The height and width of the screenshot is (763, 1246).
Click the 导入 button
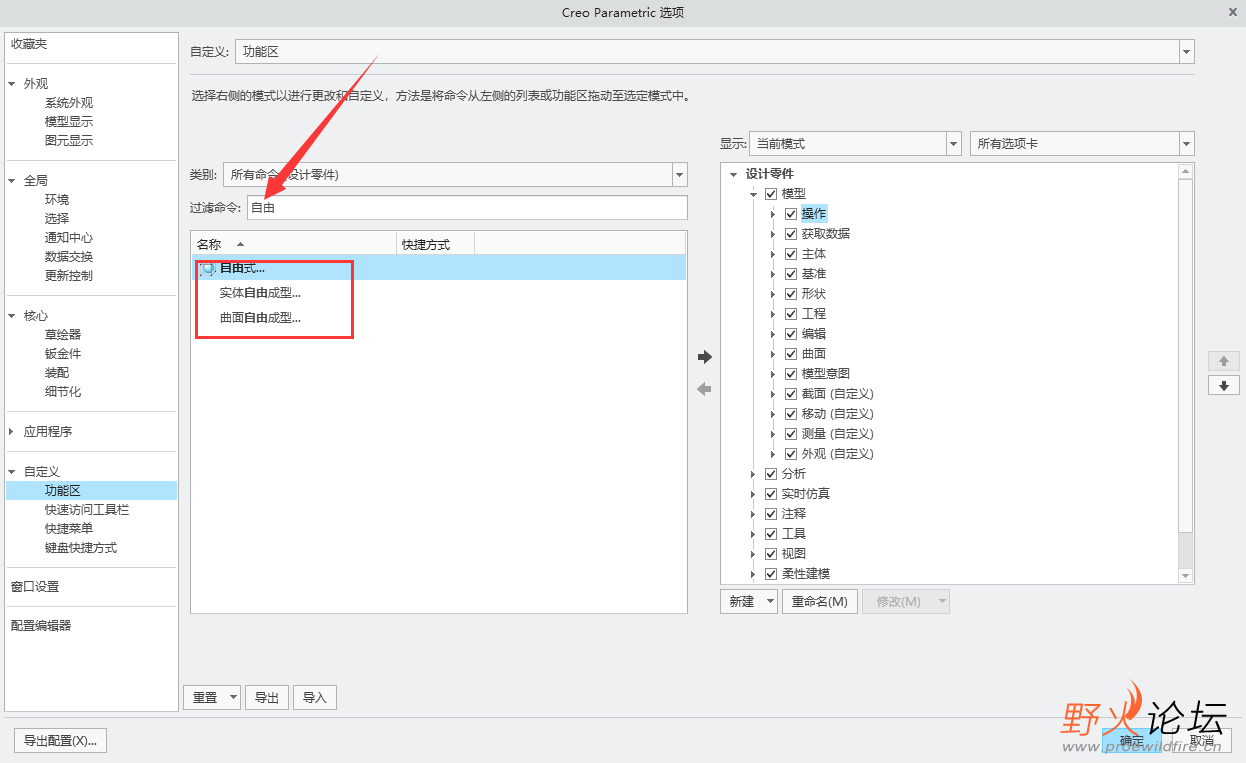315,698
